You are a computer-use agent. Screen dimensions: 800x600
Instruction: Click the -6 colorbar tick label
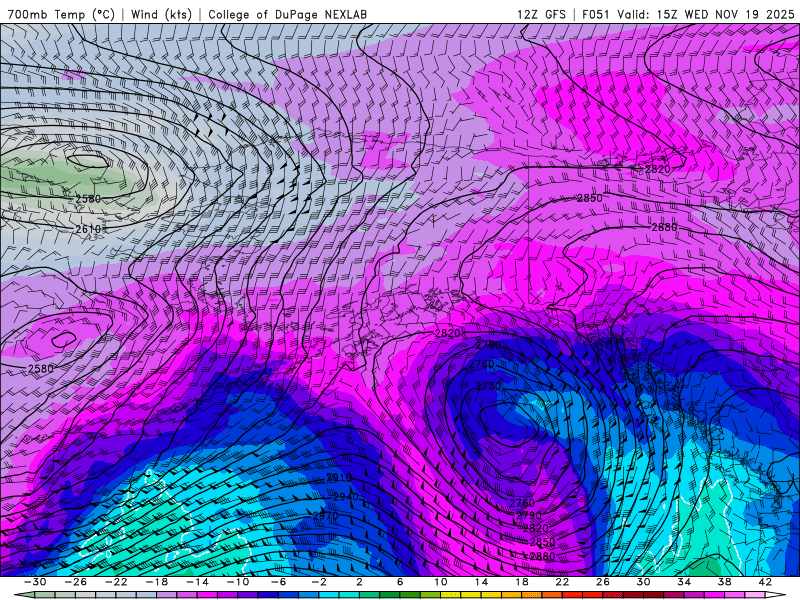coord(278,582)
